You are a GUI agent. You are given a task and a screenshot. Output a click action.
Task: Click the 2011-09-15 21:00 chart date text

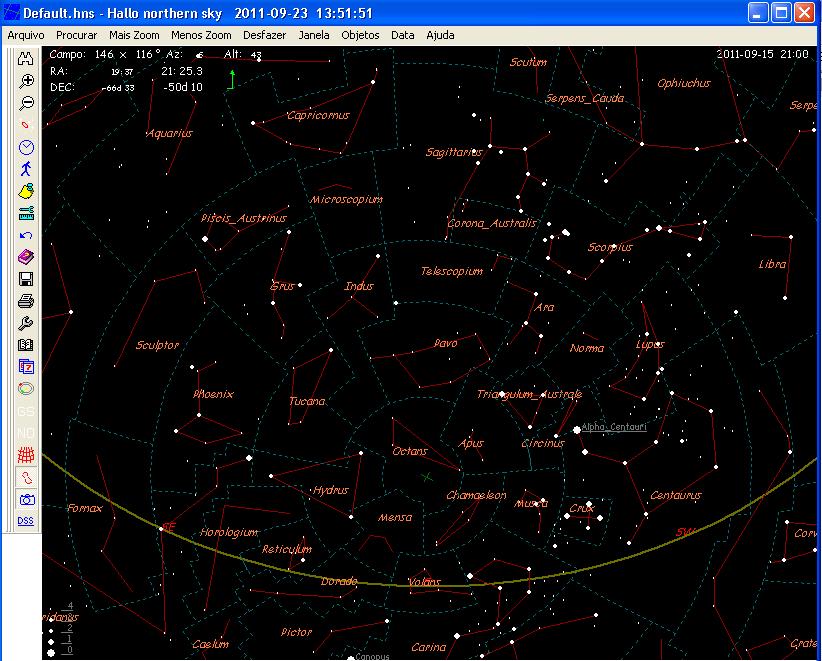point(762,54)
